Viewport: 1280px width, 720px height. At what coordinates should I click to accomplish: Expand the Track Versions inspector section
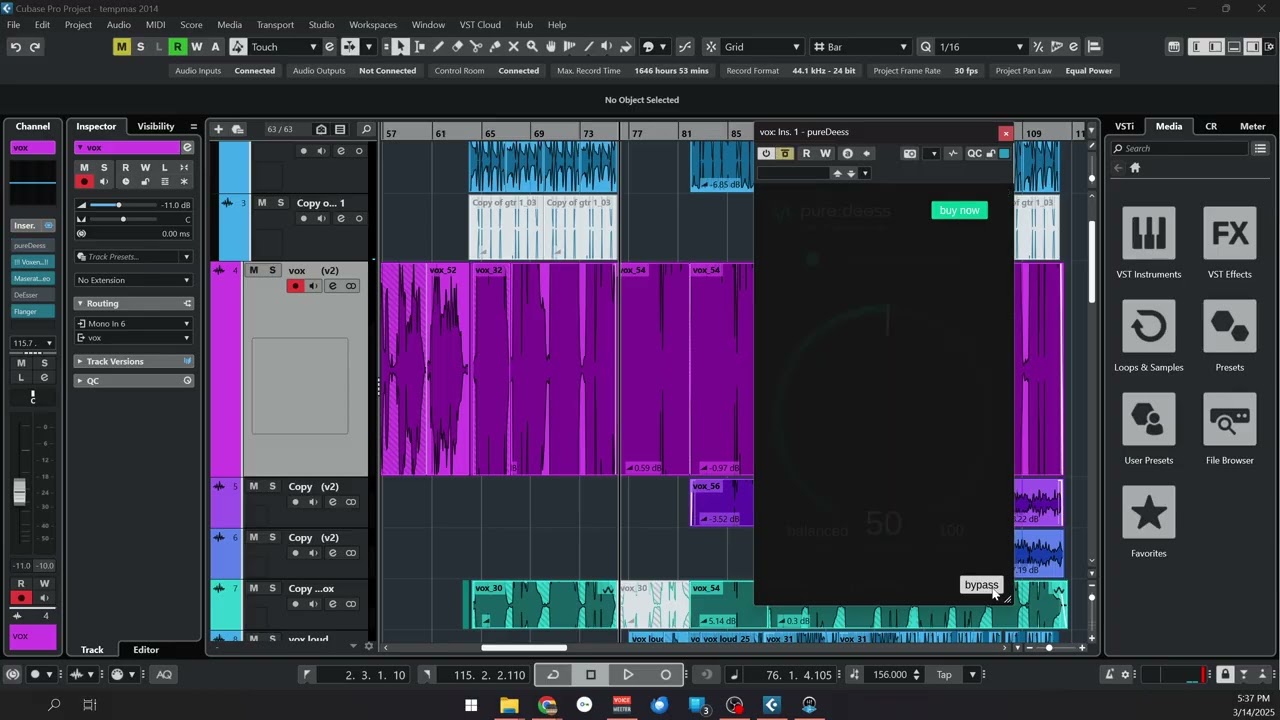coord(115,361)
